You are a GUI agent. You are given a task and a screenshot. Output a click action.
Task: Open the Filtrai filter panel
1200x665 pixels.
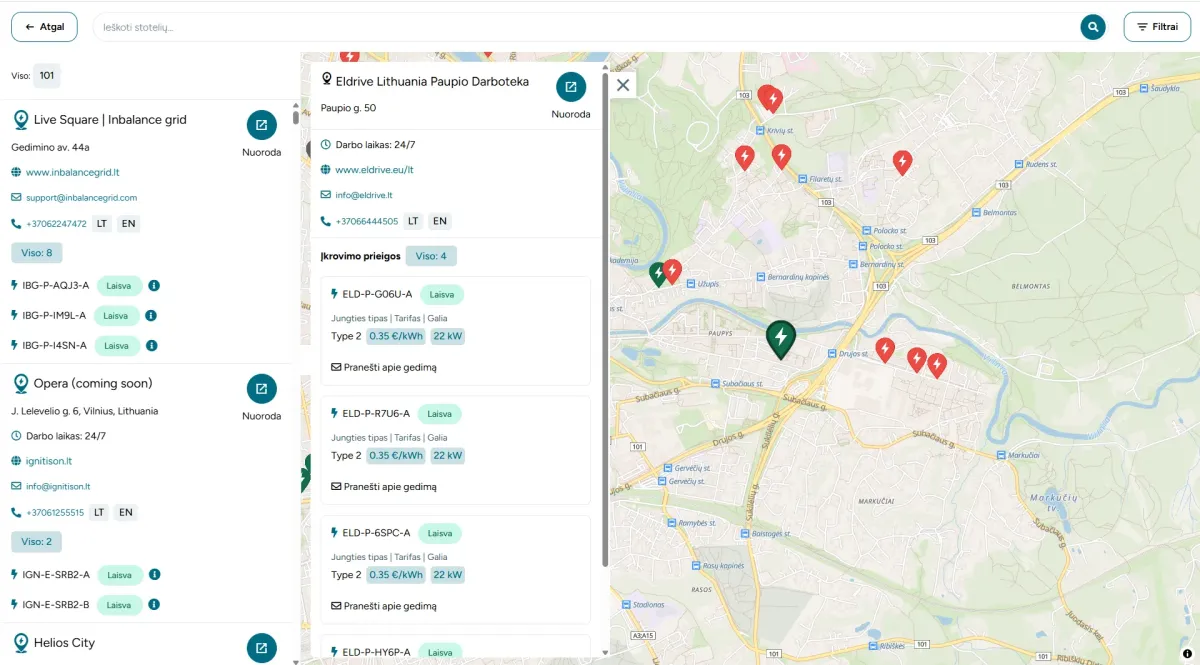(x=1157, y=27)
